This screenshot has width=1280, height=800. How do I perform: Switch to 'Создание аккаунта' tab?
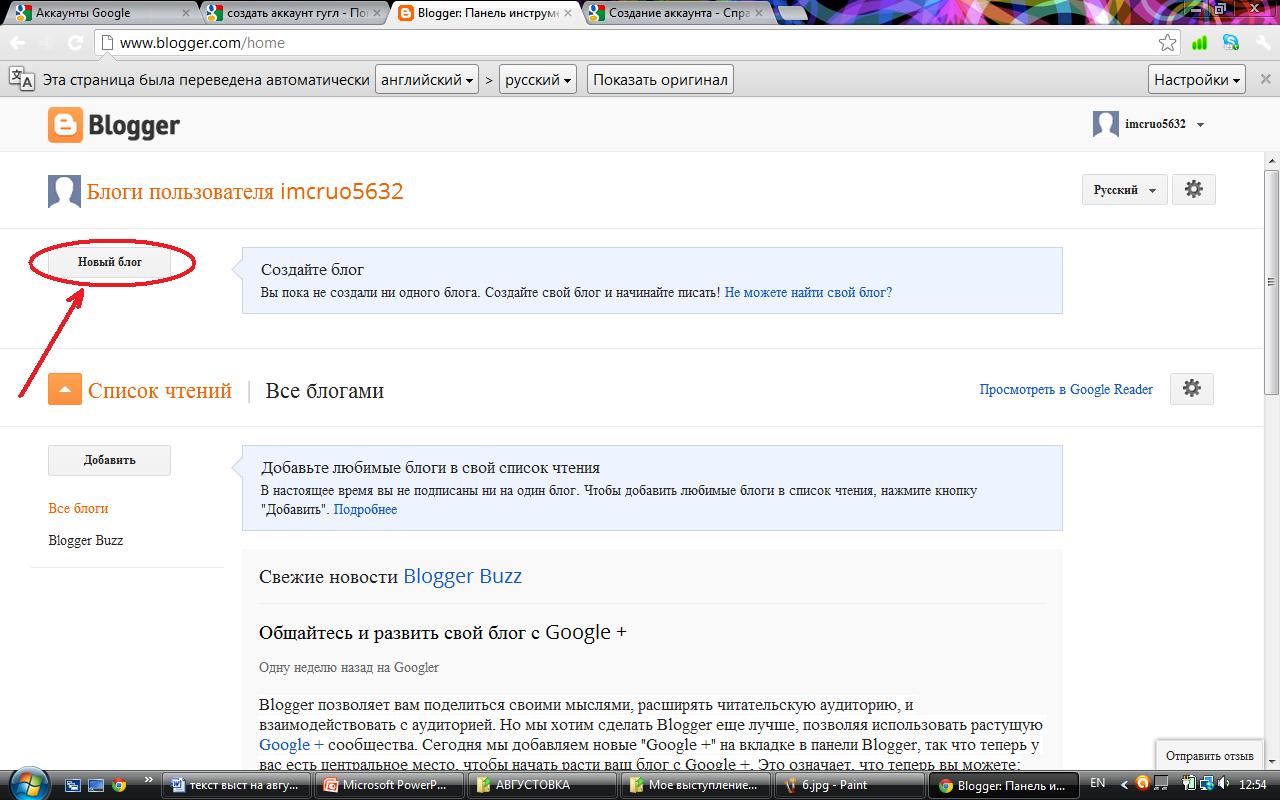(x=672, y=14)
